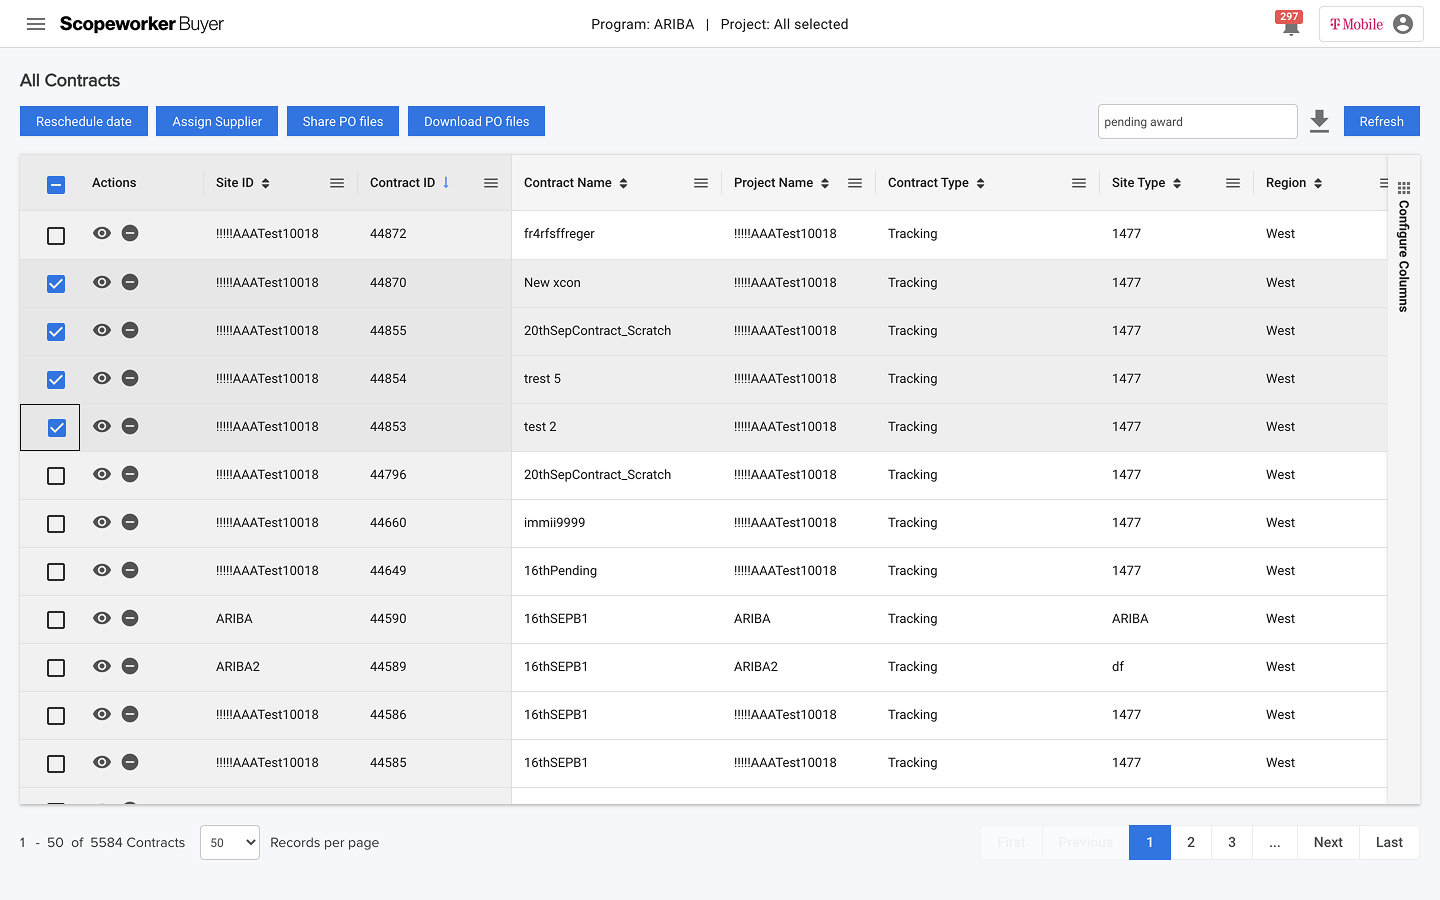Sort by the Region column header
1440x900 pixels.
(x=1294, y=183)
